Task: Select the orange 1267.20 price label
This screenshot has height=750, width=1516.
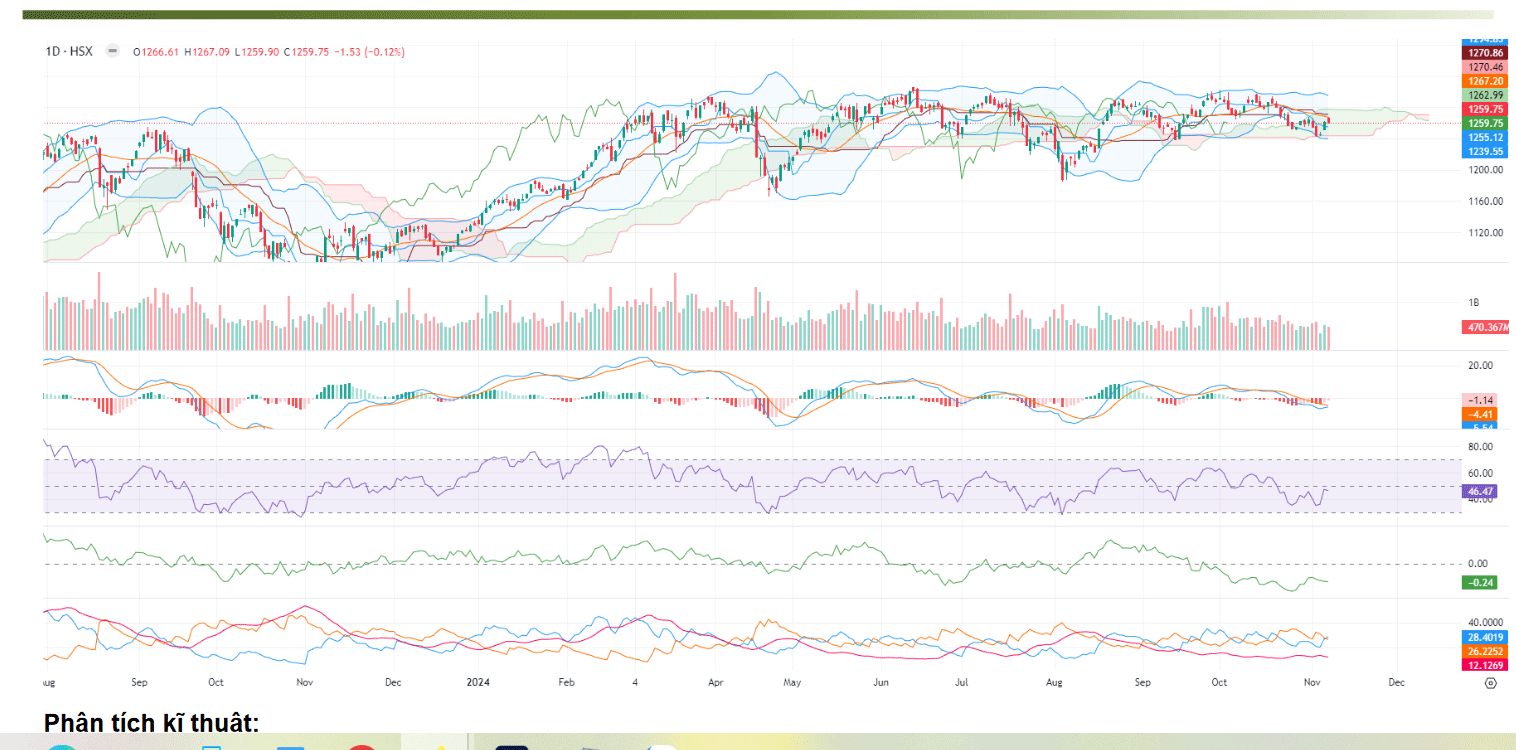Action: [1485, 80]
